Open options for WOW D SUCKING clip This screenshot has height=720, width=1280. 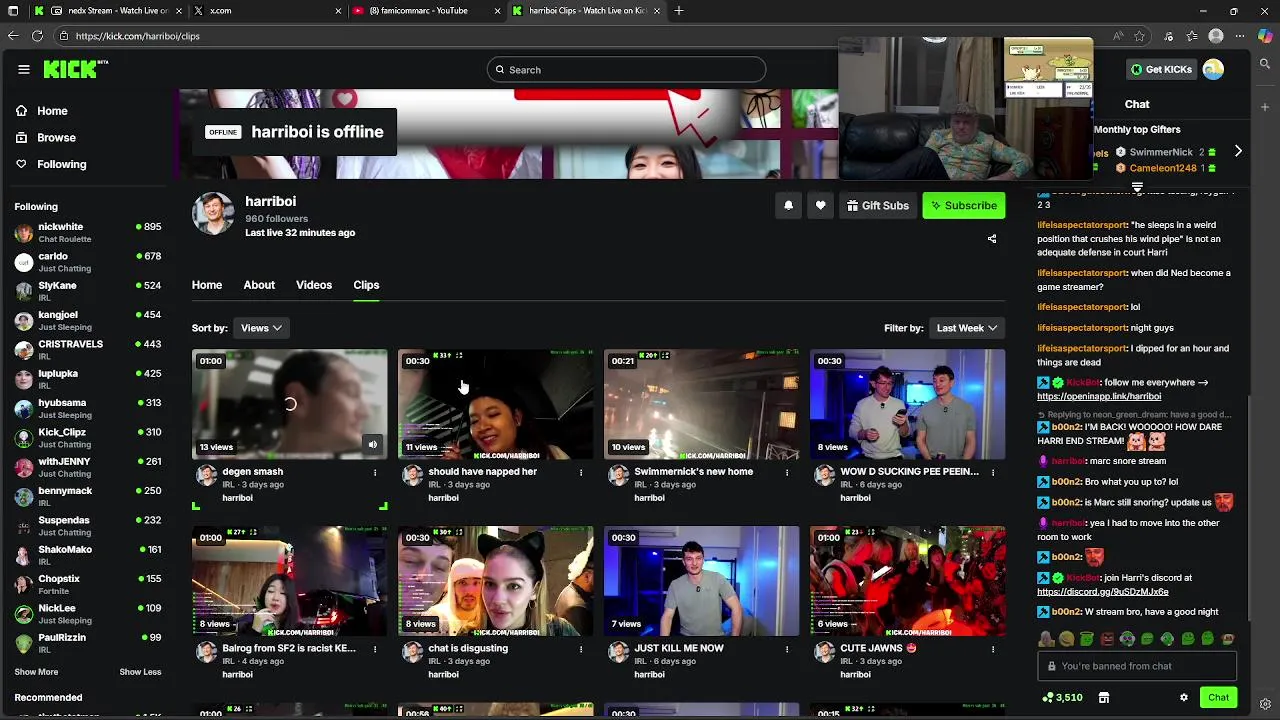[993, 472]
